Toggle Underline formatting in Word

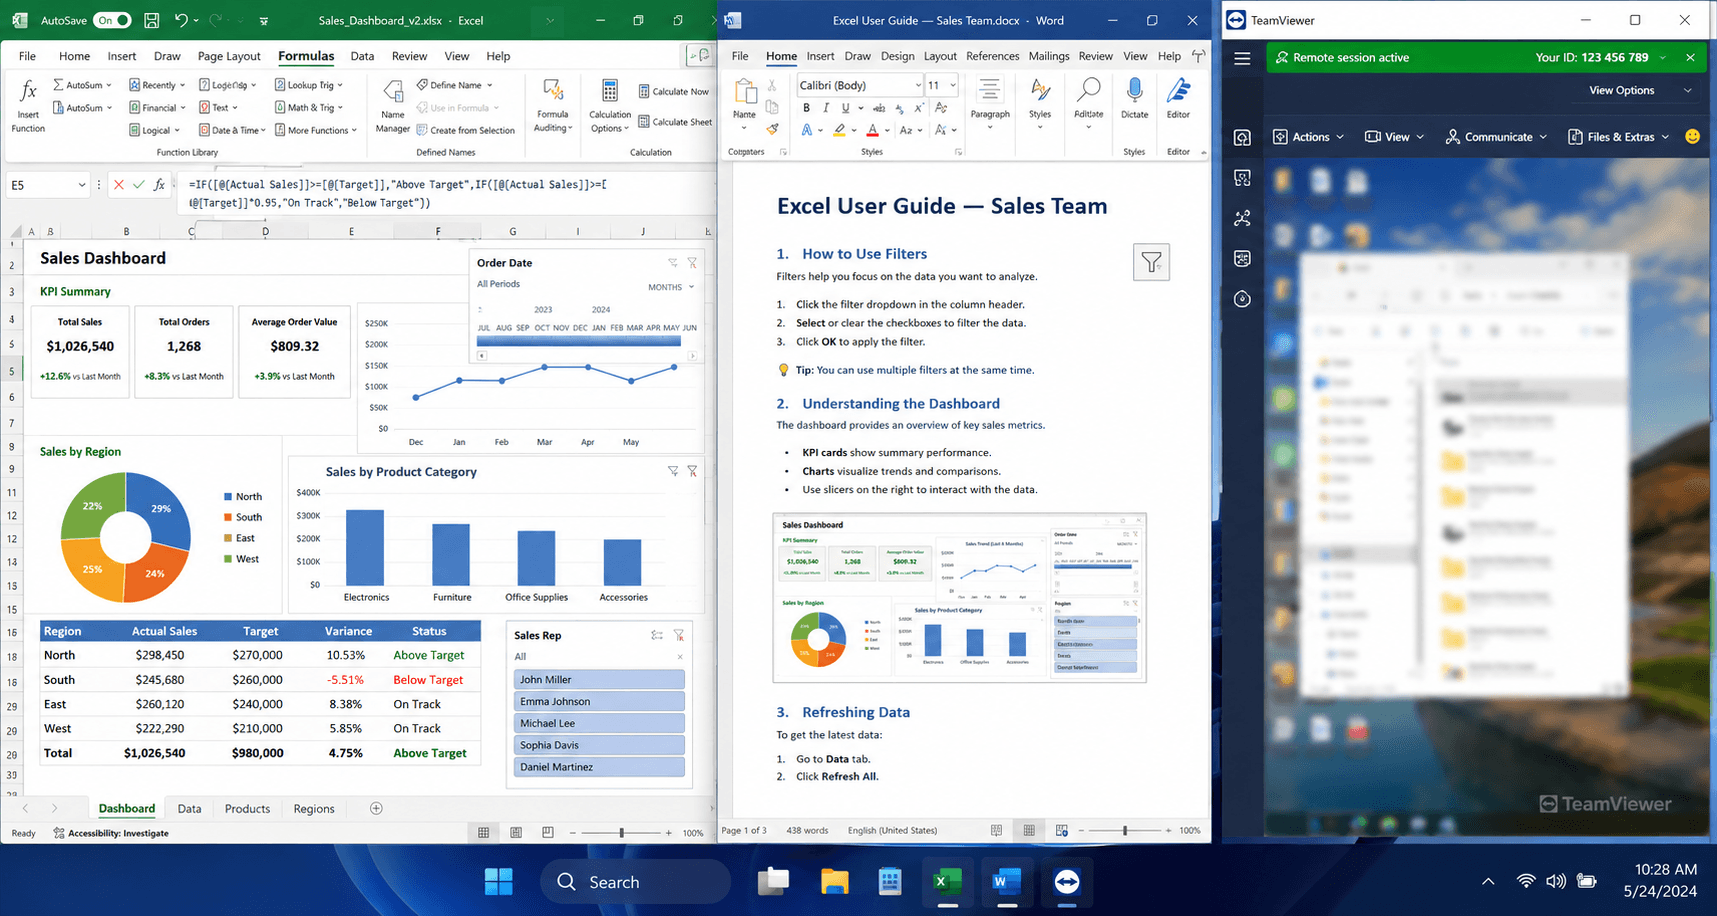coord(846,108)
